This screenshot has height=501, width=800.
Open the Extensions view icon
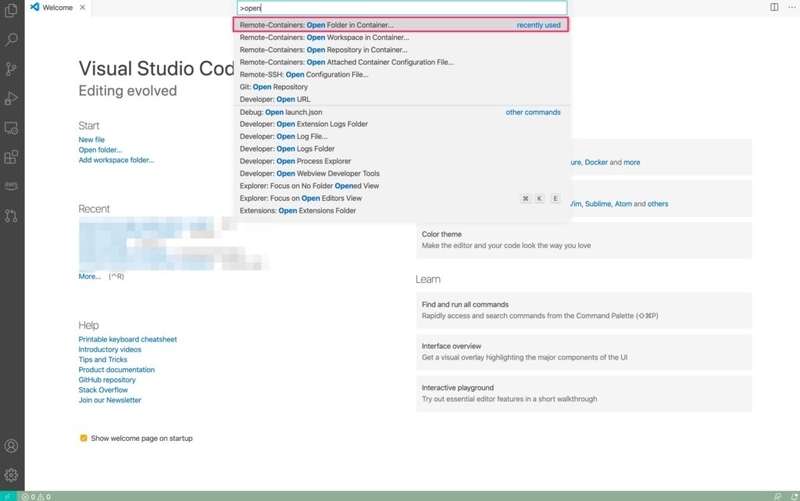tap(11, 157)
